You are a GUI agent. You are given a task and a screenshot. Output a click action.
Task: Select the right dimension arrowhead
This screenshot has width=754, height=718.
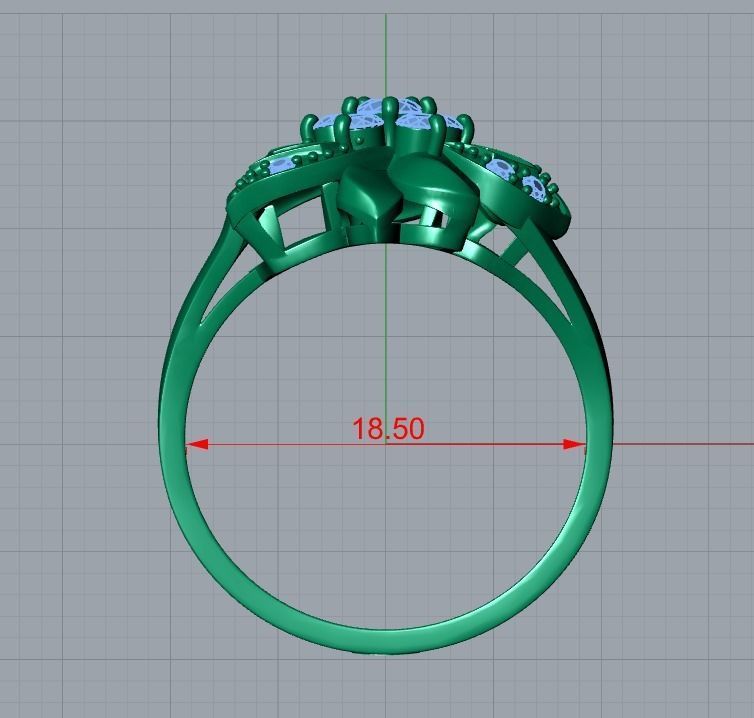pos(574,444)
